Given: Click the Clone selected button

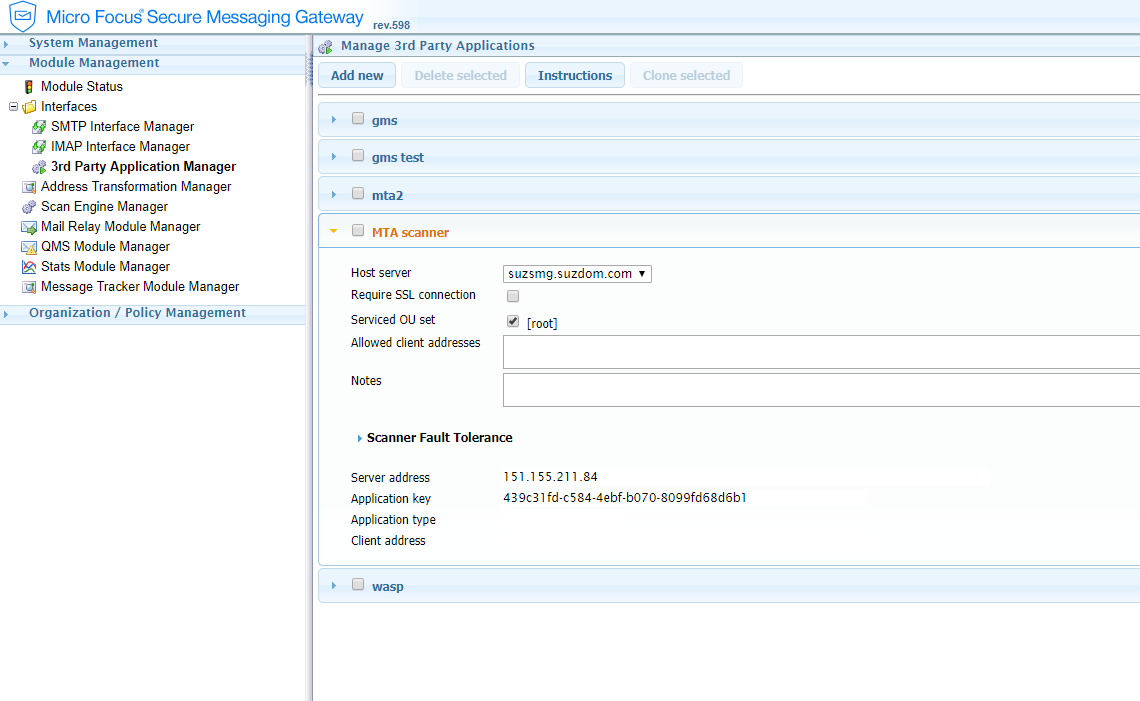Looking at the screenshot, I should (x=686, y=76).
